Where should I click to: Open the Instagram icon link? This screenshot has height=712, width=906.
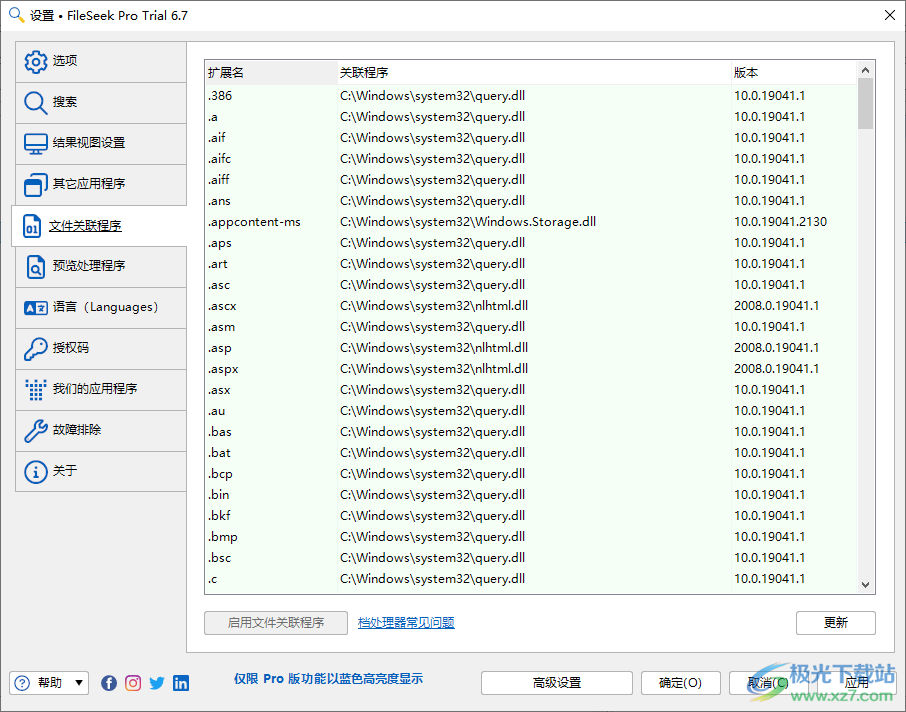[133, 683]
